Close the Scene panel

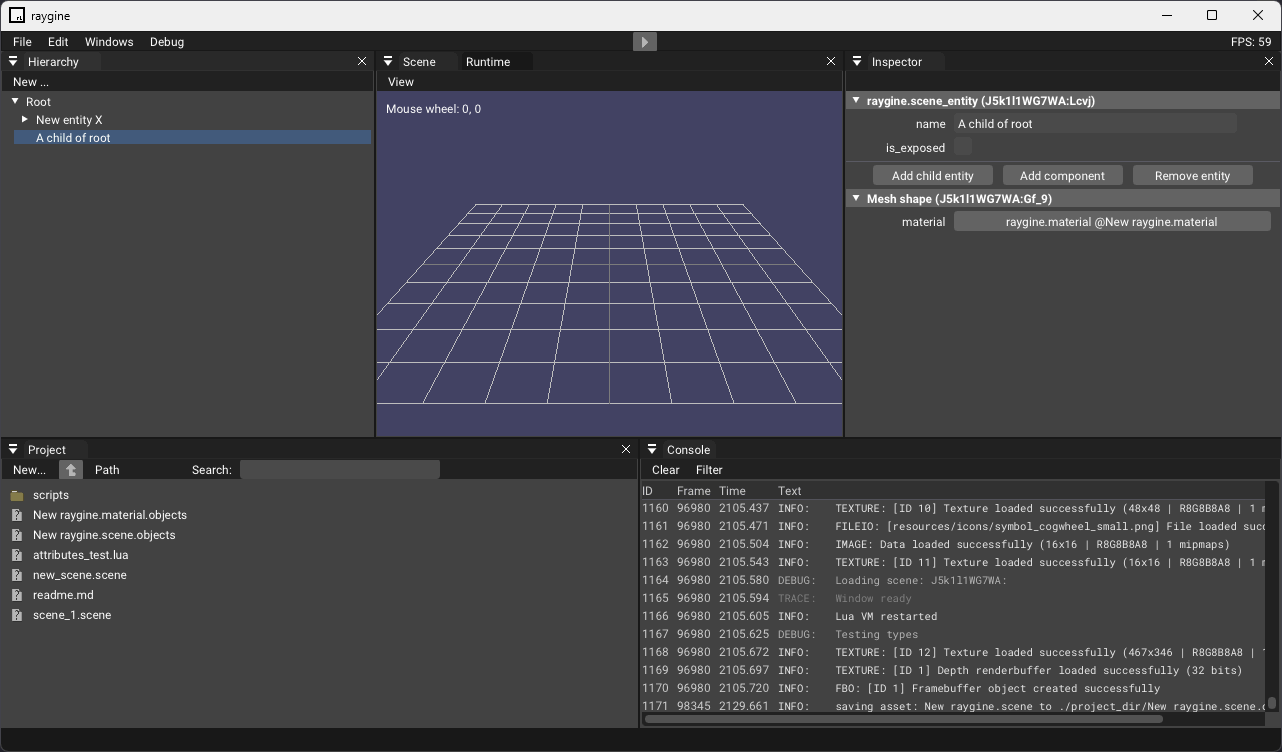tap(831, 62)
